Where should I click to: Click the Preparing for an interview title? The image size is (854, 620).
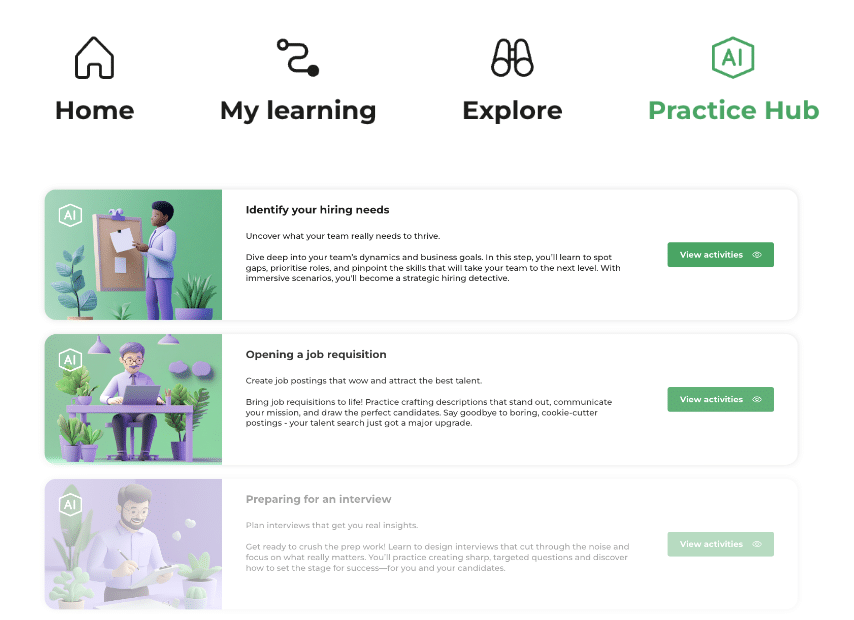click(318, 499)
